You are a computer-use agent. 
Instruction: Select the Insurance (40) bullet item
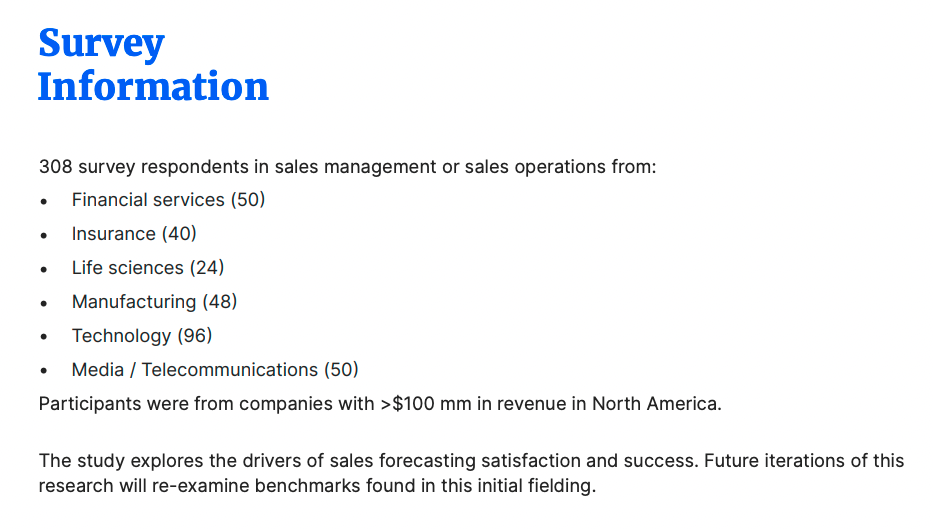point(134,234)
